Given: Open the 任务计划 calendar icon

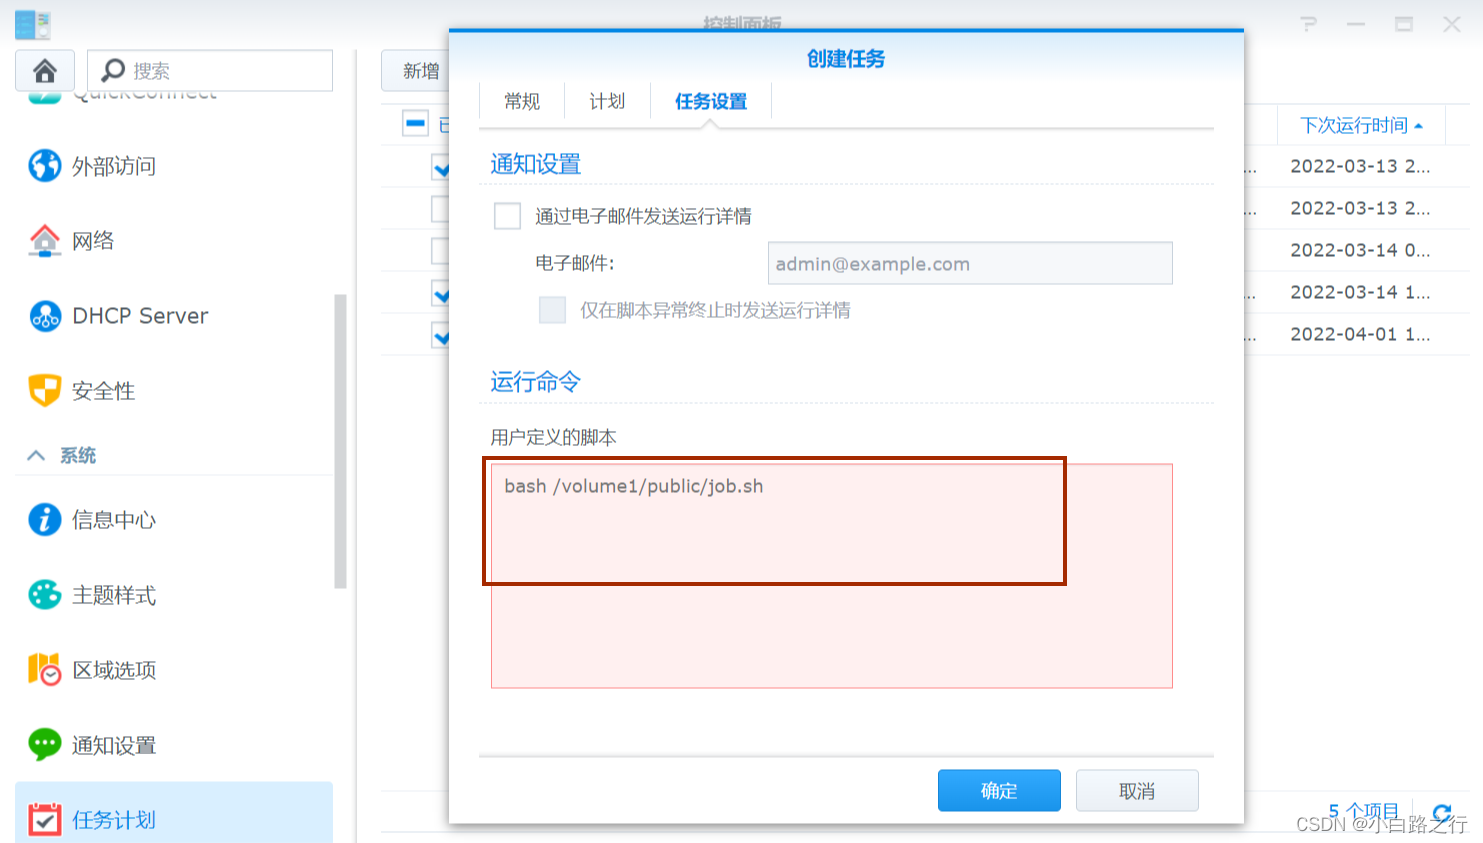Looking at the screenshot, I should coord(44,820).
